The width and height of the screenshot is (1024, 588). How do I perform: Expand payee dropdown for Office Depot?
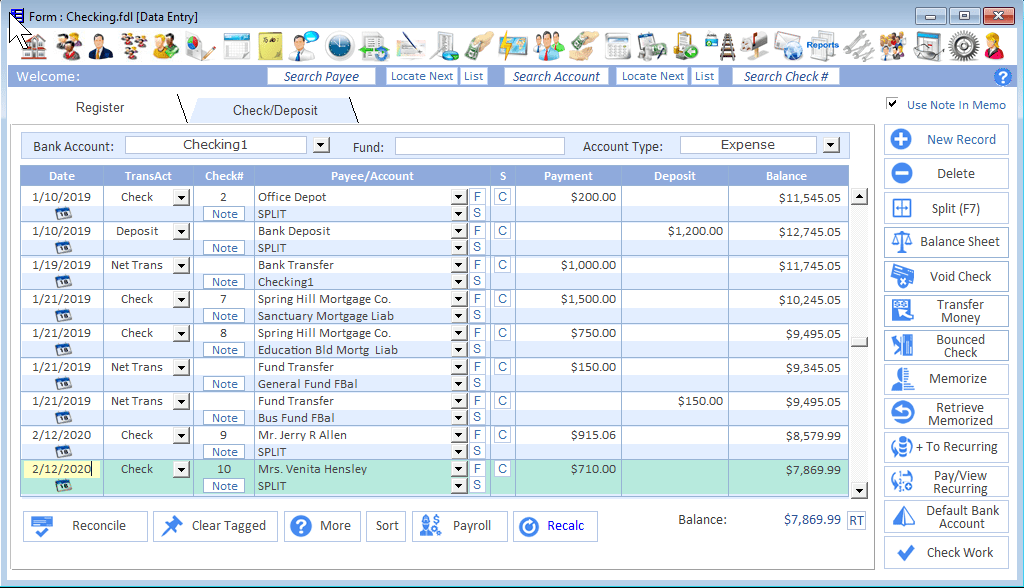[x=458, y=197]
